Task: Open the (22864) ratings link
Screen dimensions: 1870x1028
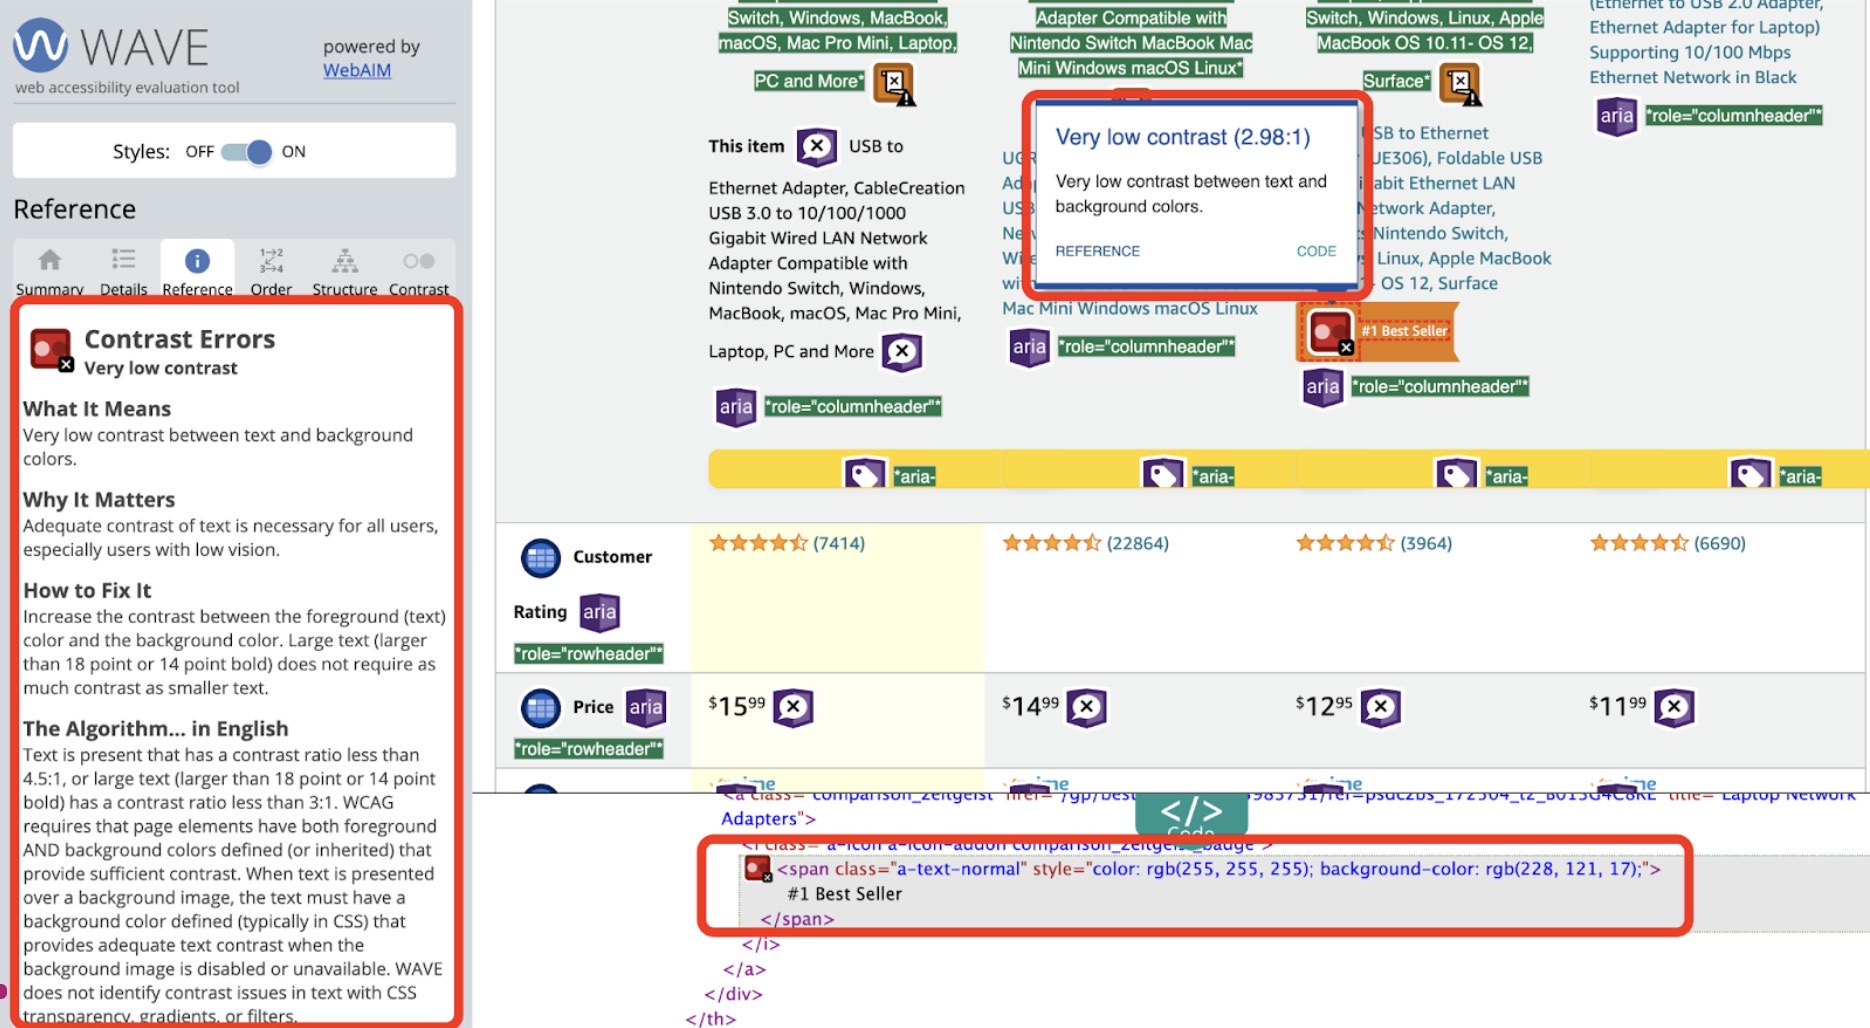Action: [1137, 543]
